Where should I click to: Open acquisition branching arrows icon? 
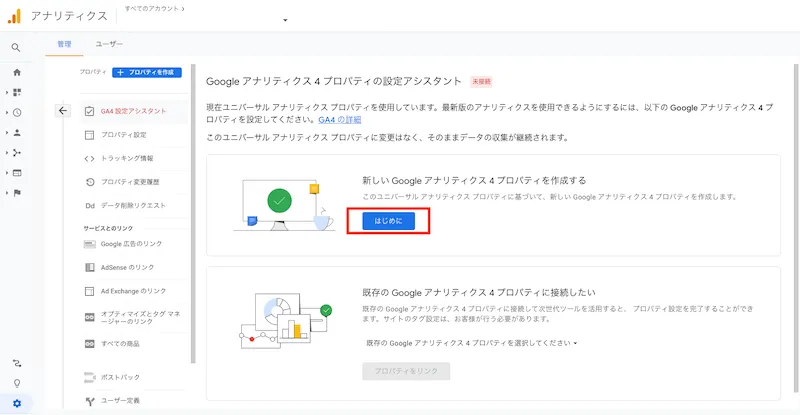pyautogui.click(x=17, y=153)
